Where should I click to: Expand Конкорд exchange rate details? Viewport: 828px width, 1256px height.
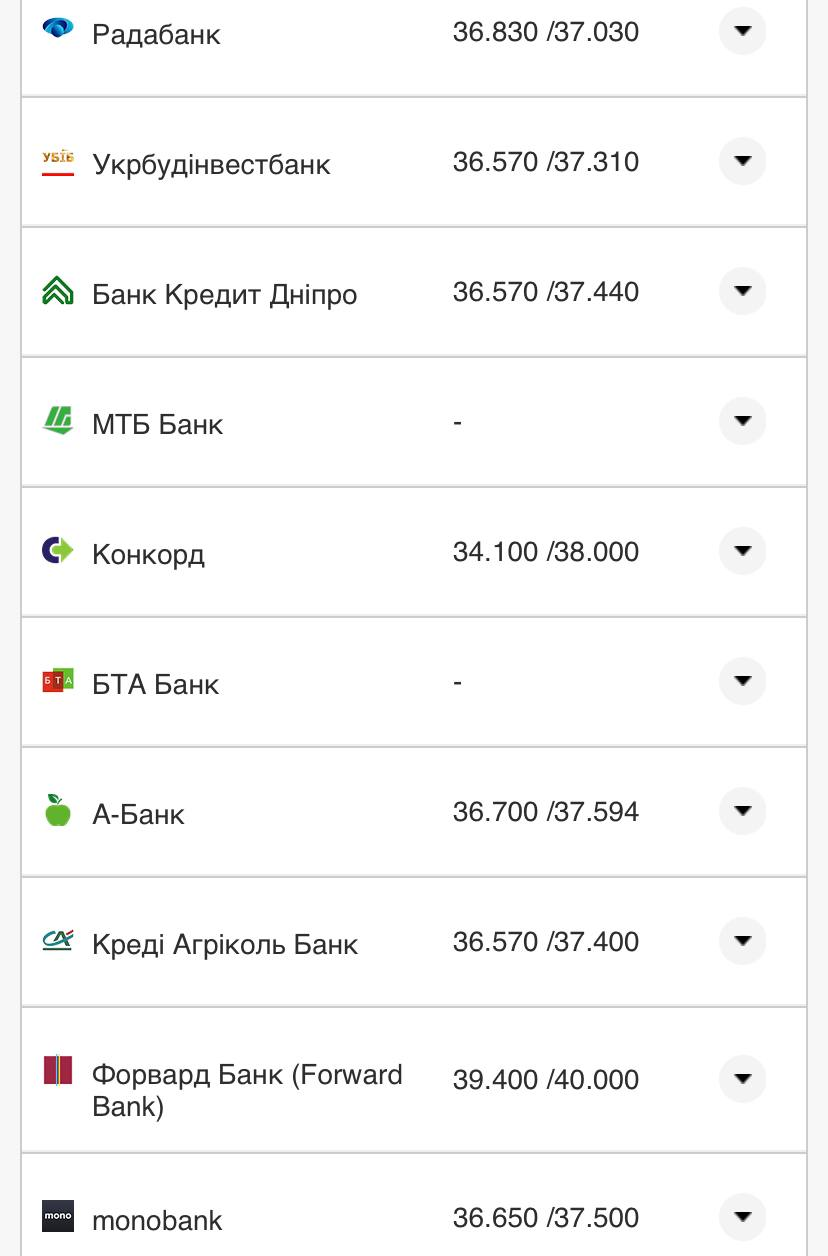742,551
